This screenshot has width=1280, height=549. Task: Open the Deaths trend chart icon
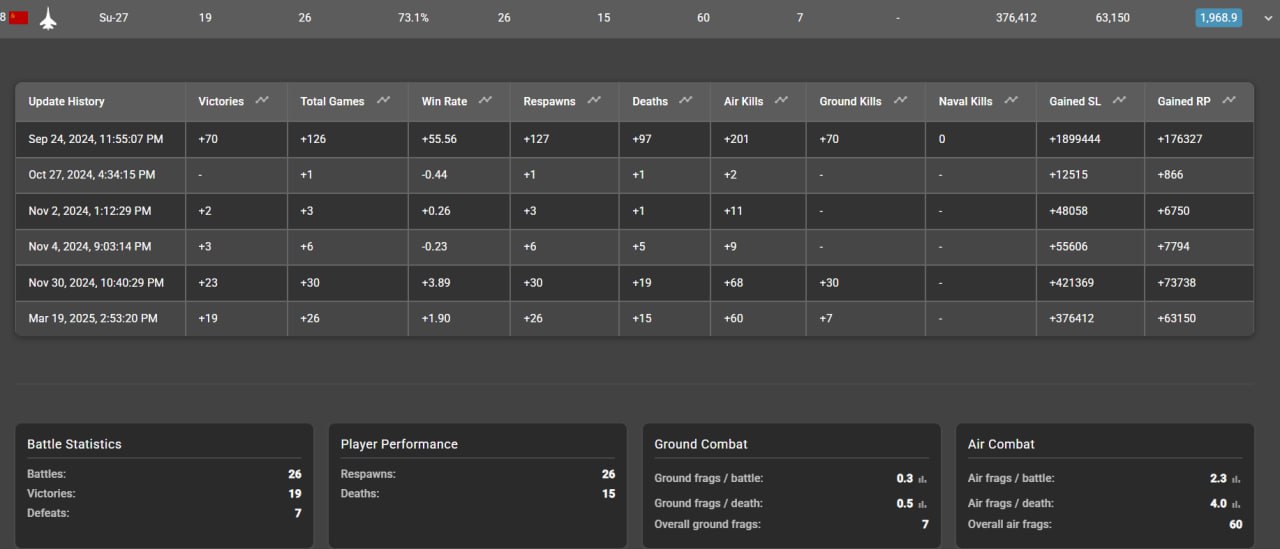[x=686, y=100]
